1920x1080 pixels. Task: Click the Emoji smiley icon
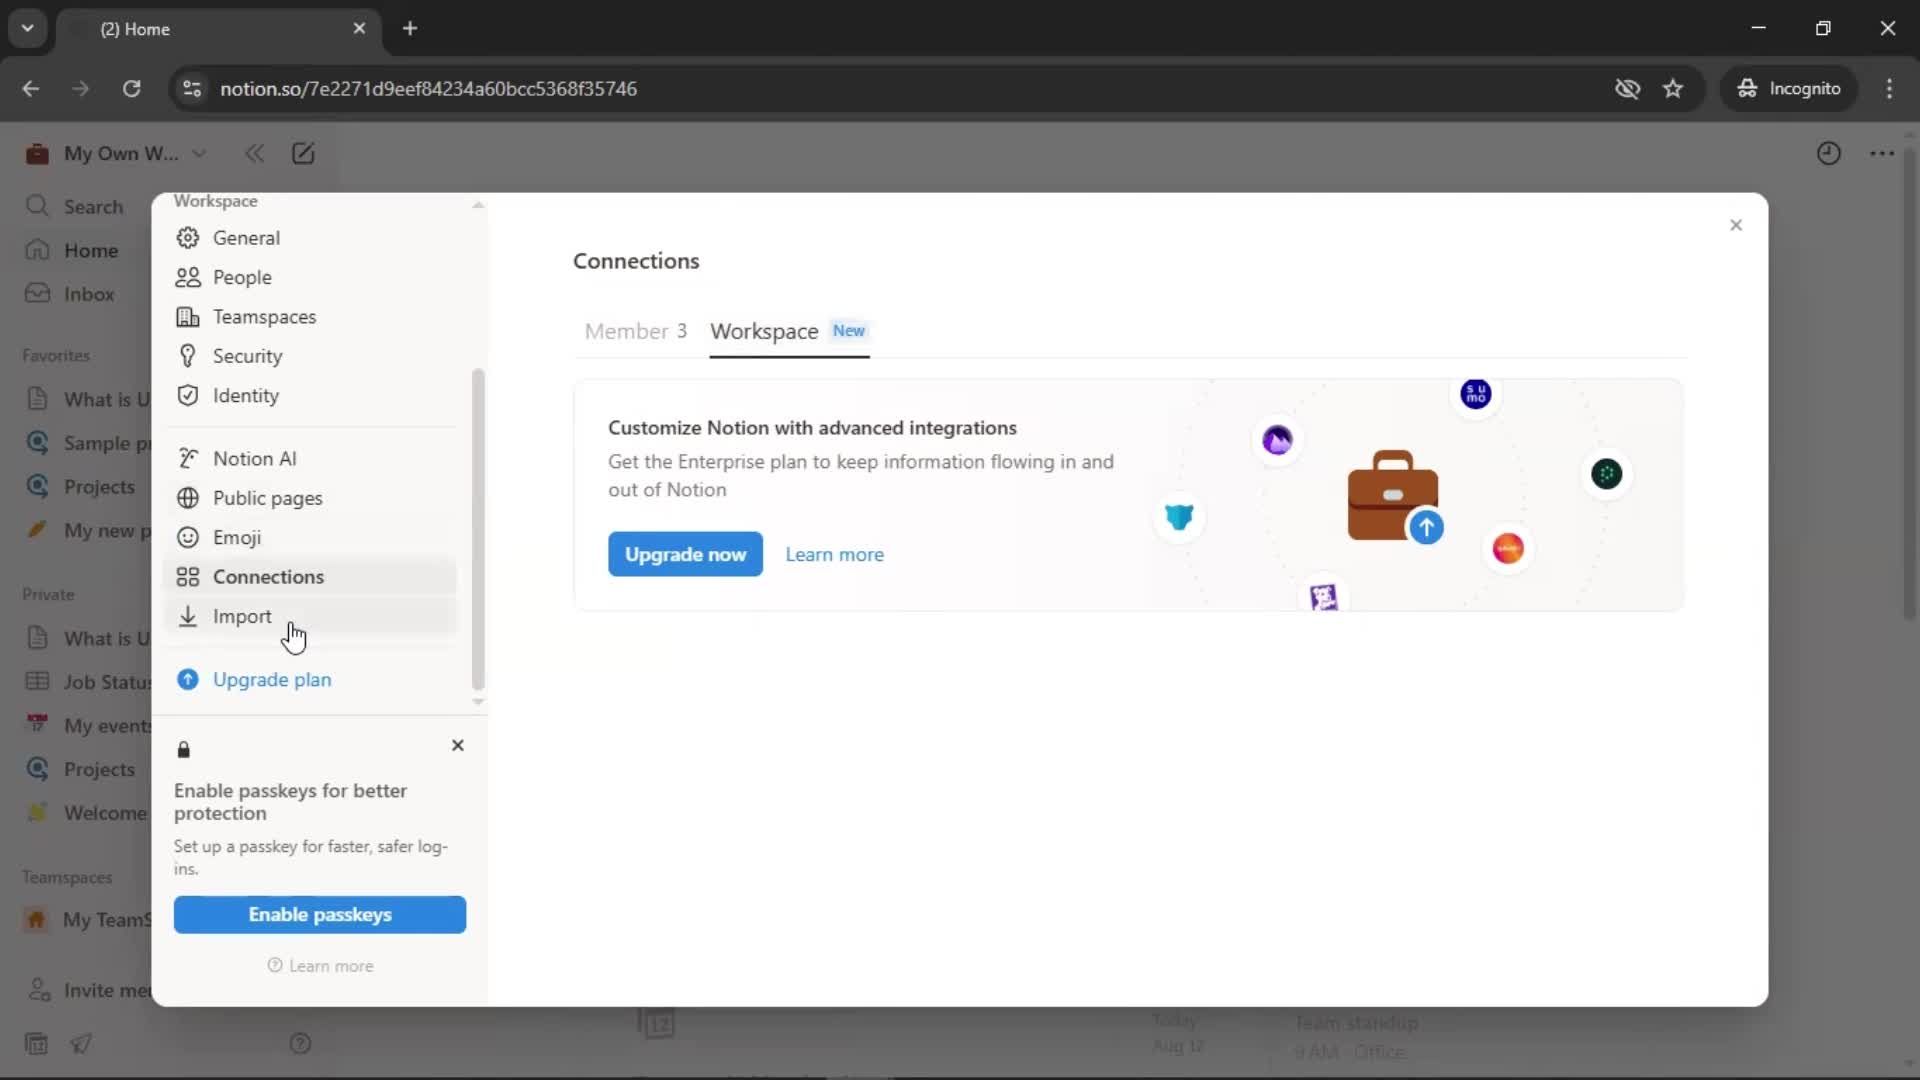coord(187,538)
